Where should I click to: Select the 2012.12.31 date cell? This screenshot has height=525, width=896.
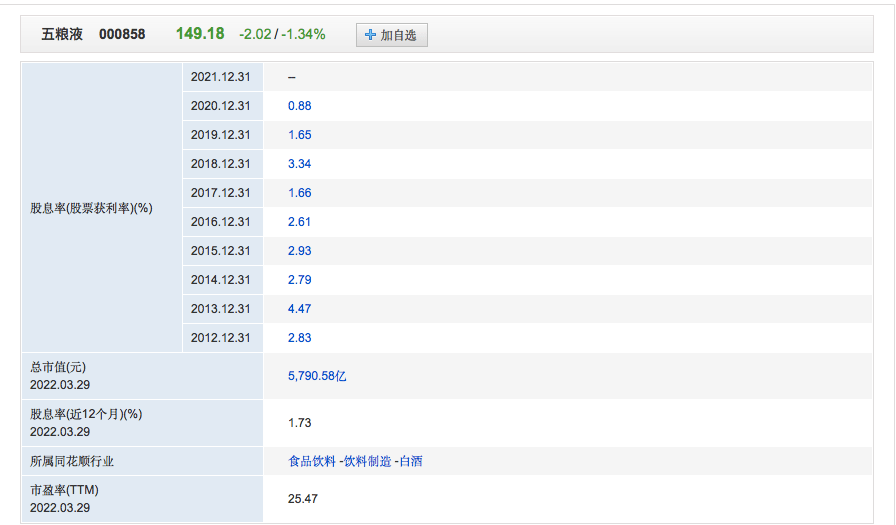pyautogui.click(x=223, y=338)
